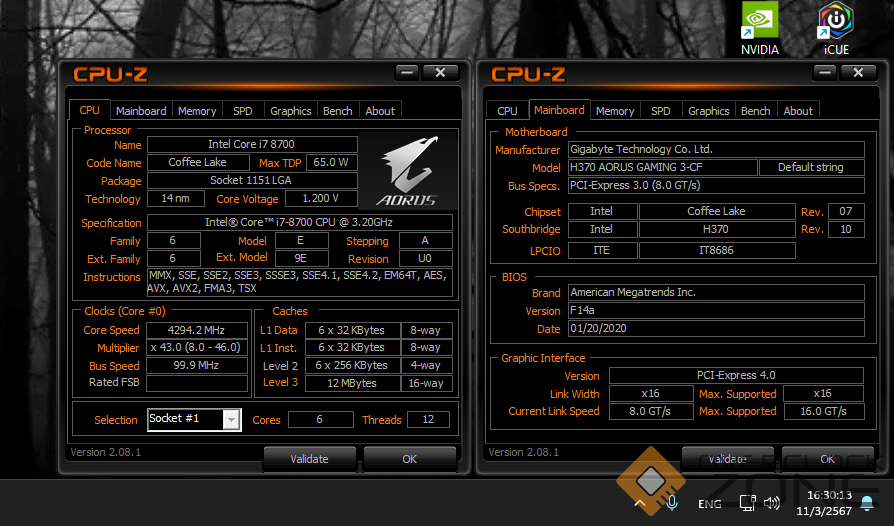Open About tab in left CPU-Z window

pos(380,111)
